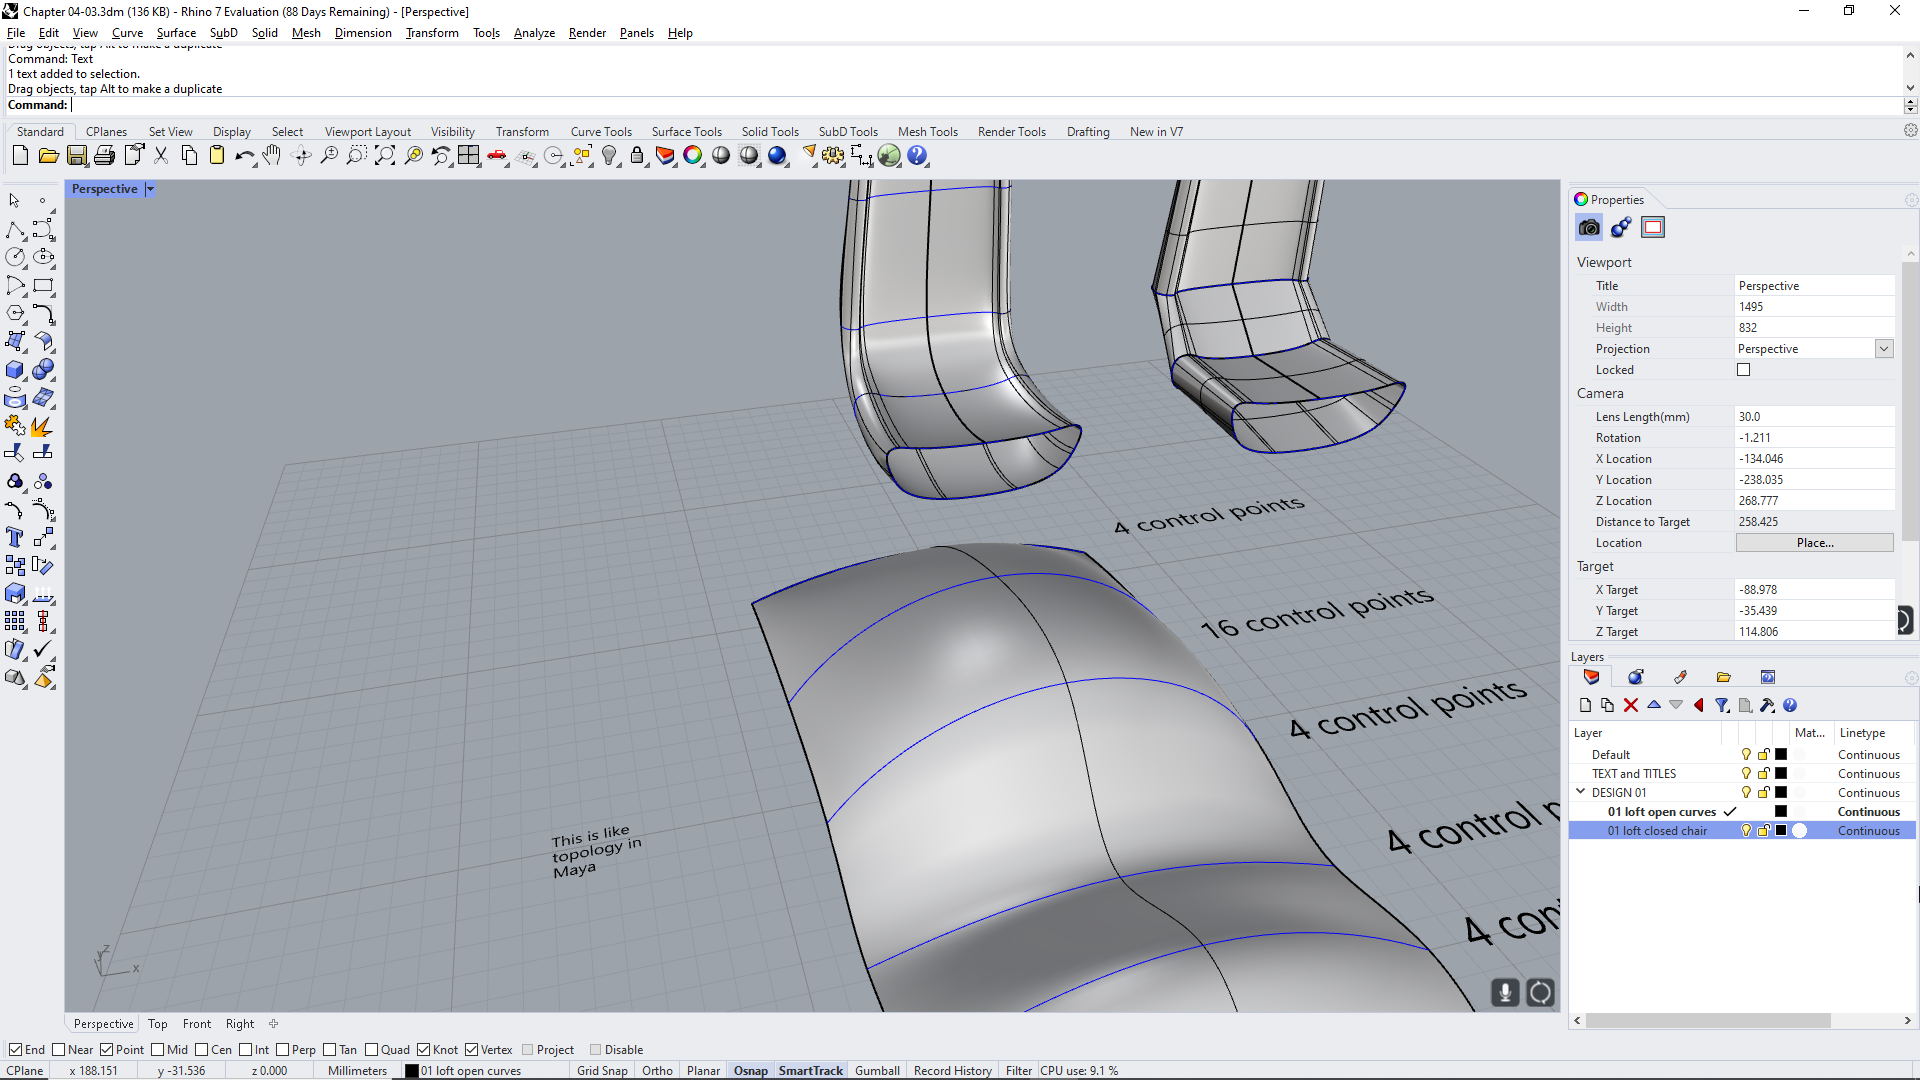The height and width of the screenshot is (1080, 1920).
Task: Enable the Cen osnap checkbox
Action: click(201, 1050)
